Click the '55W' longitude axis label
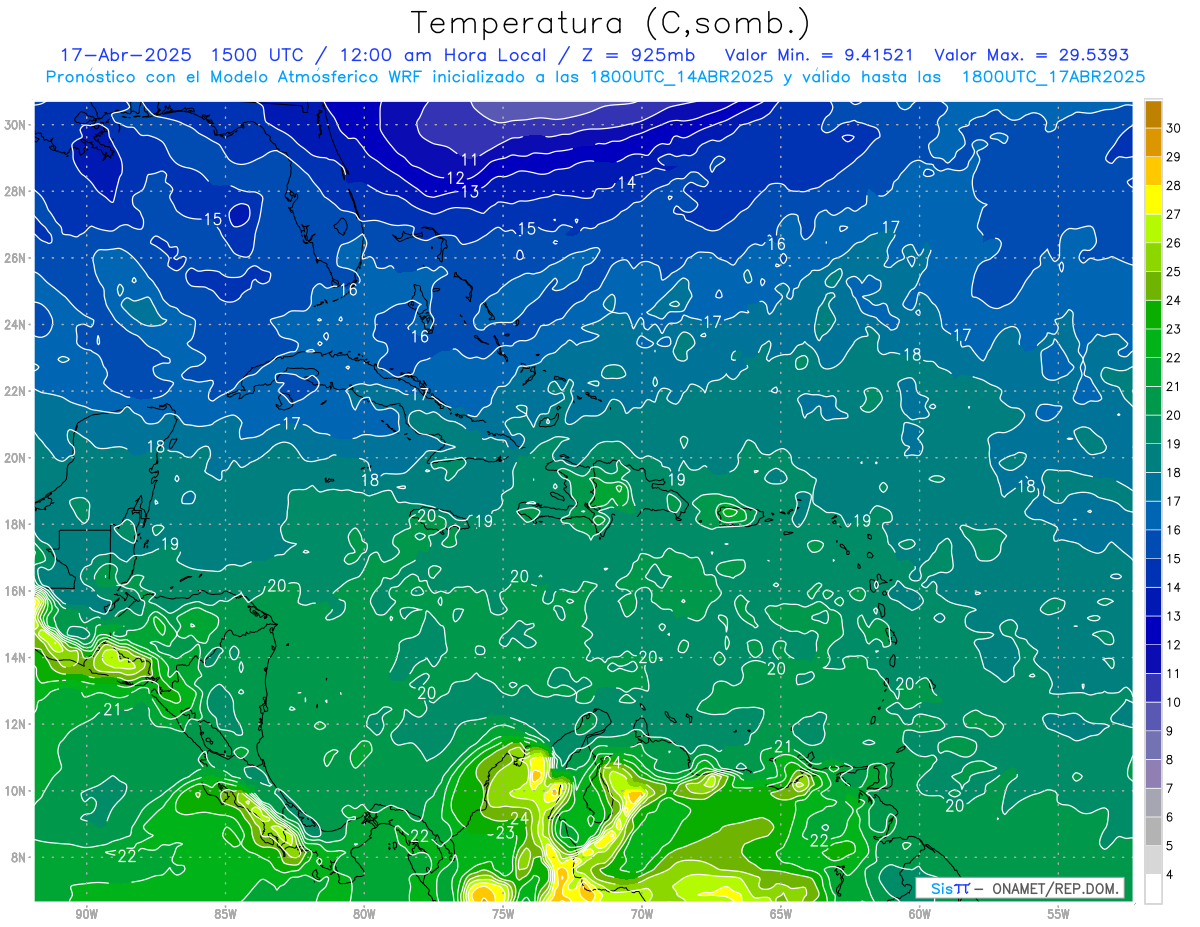The image size is (1200, 927). click(x=1059, y=914)
